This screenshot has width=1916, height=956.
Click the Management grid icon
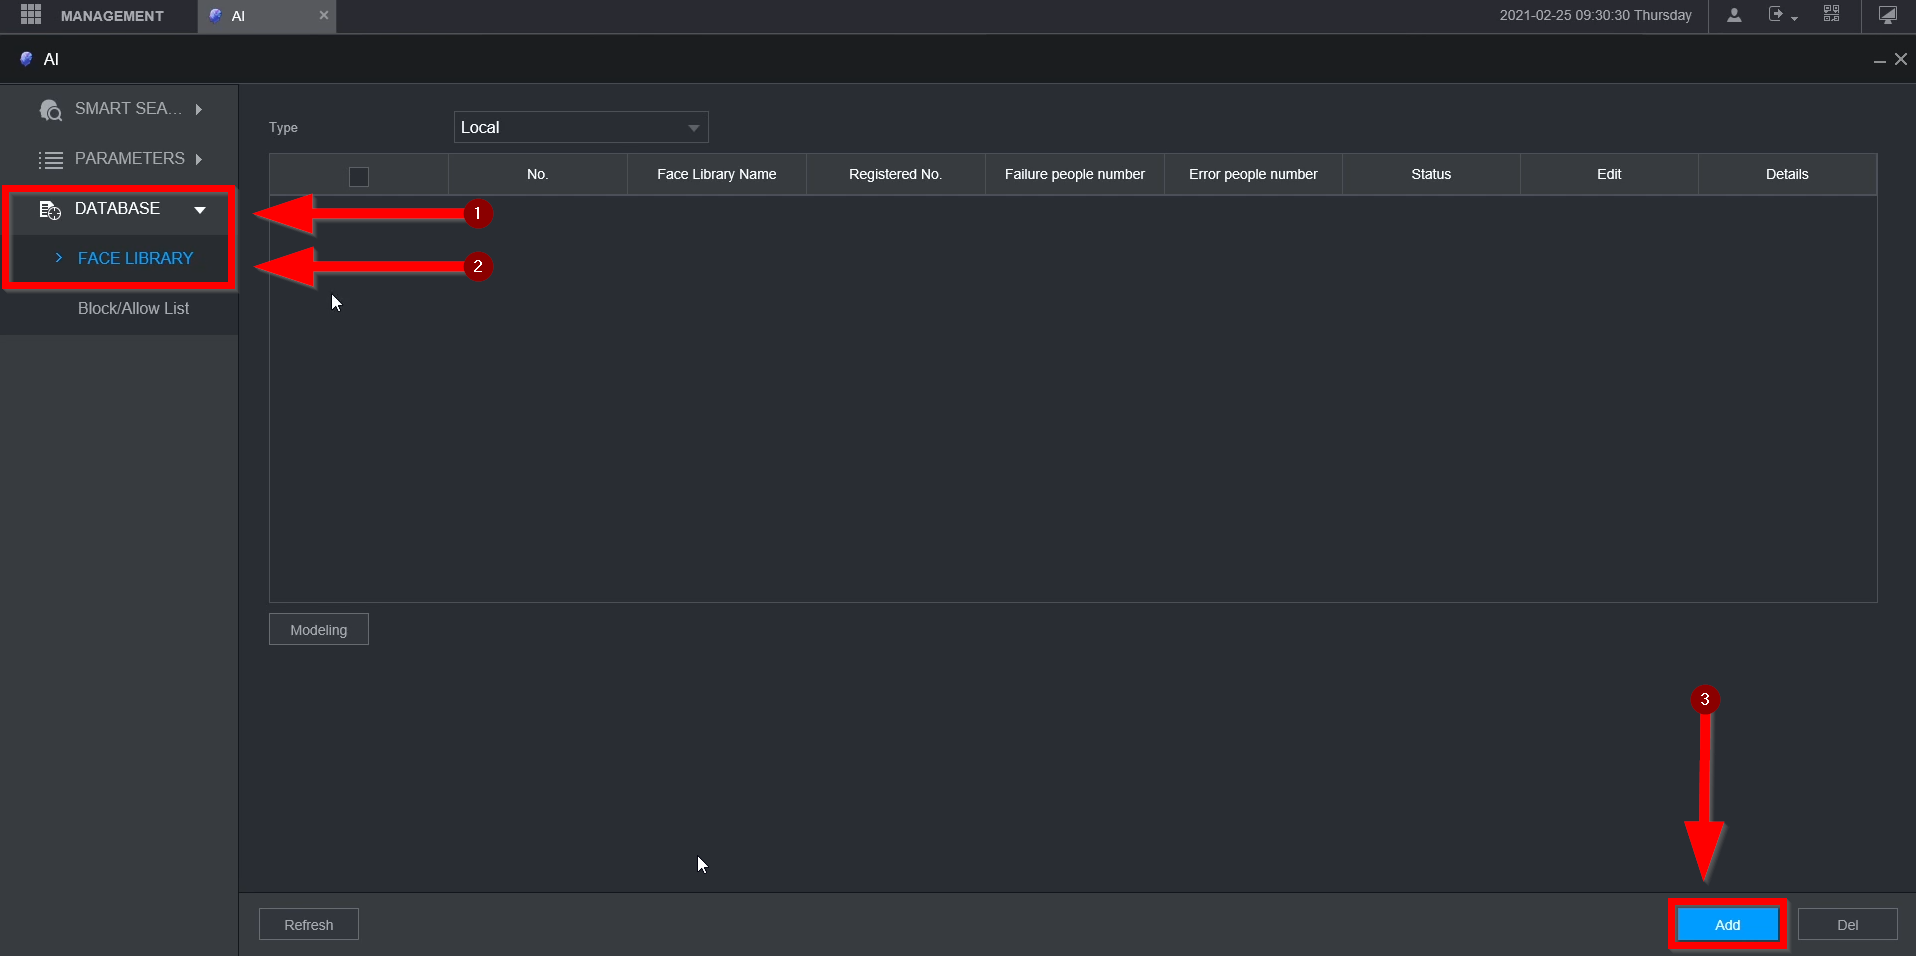[31, 15]
